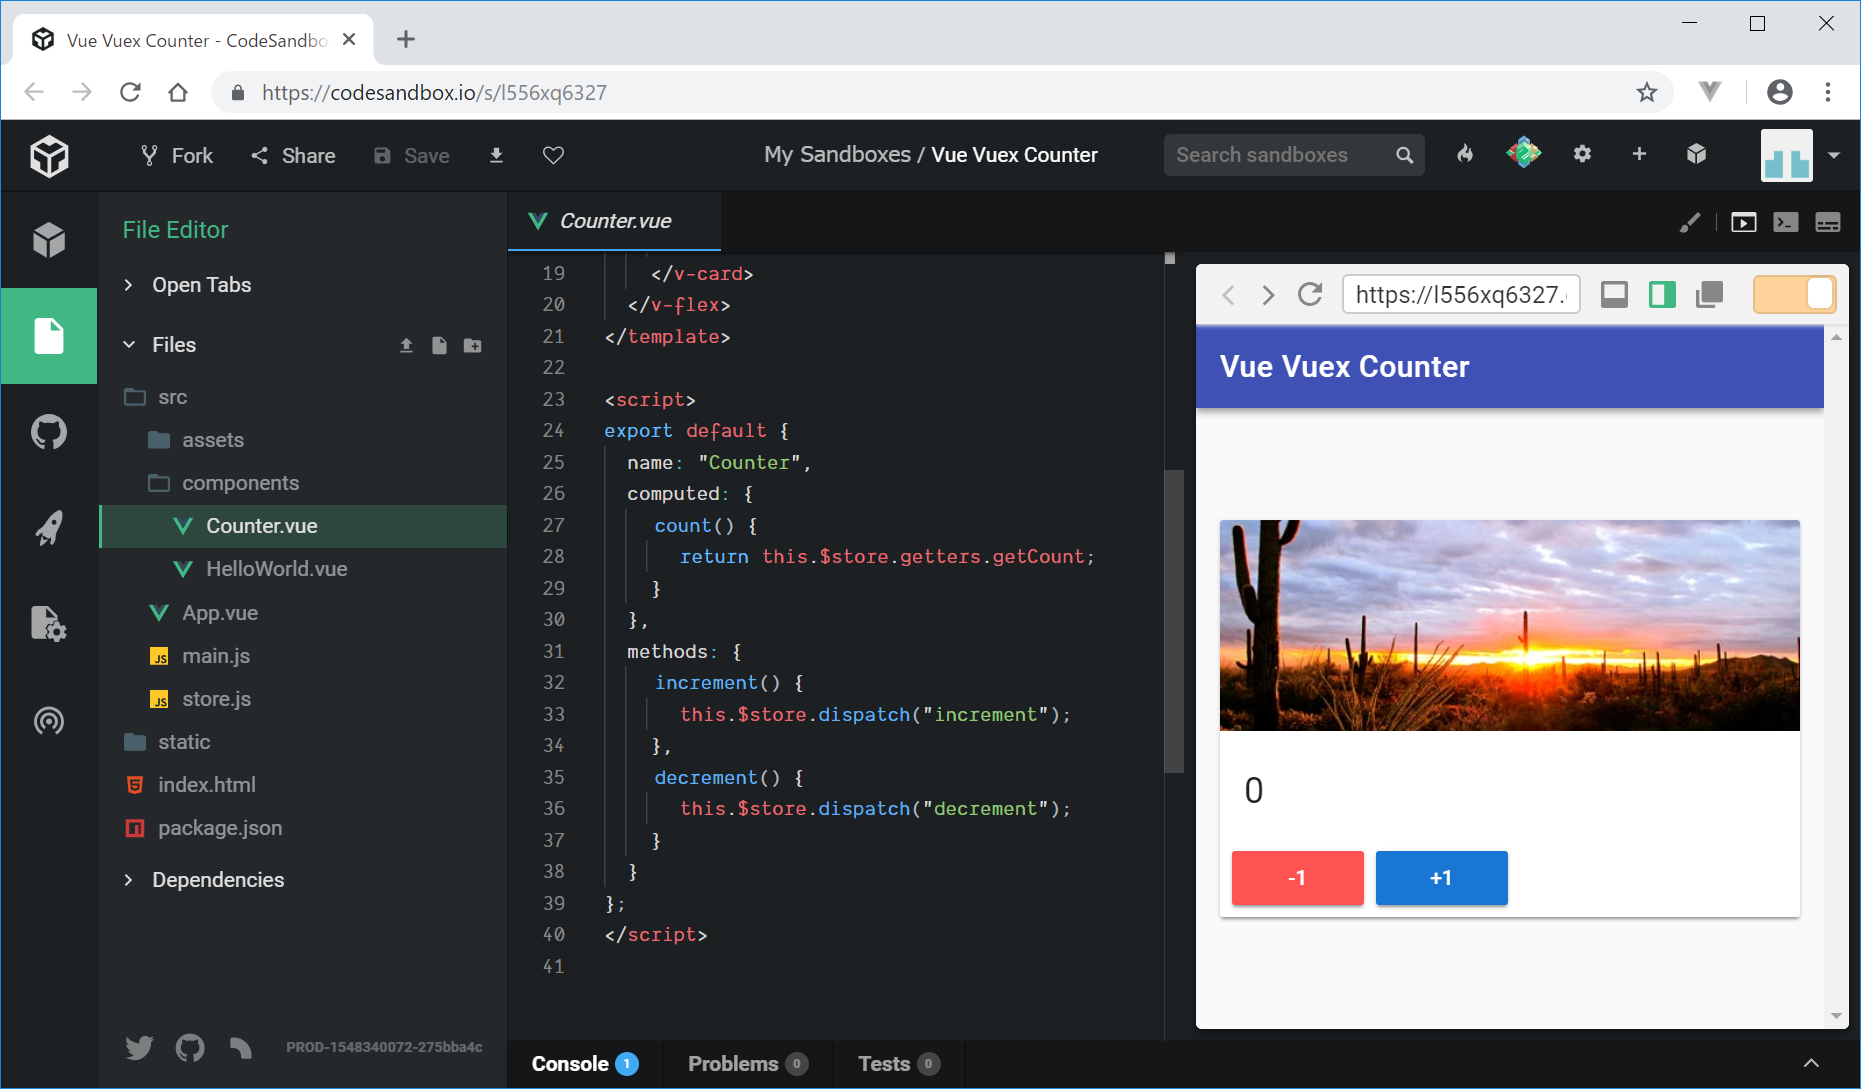This screenshot has height=1089, width=1861.
Task: Open preview in new window icon
Action: pyautogui.click(x=1710, y=295)
